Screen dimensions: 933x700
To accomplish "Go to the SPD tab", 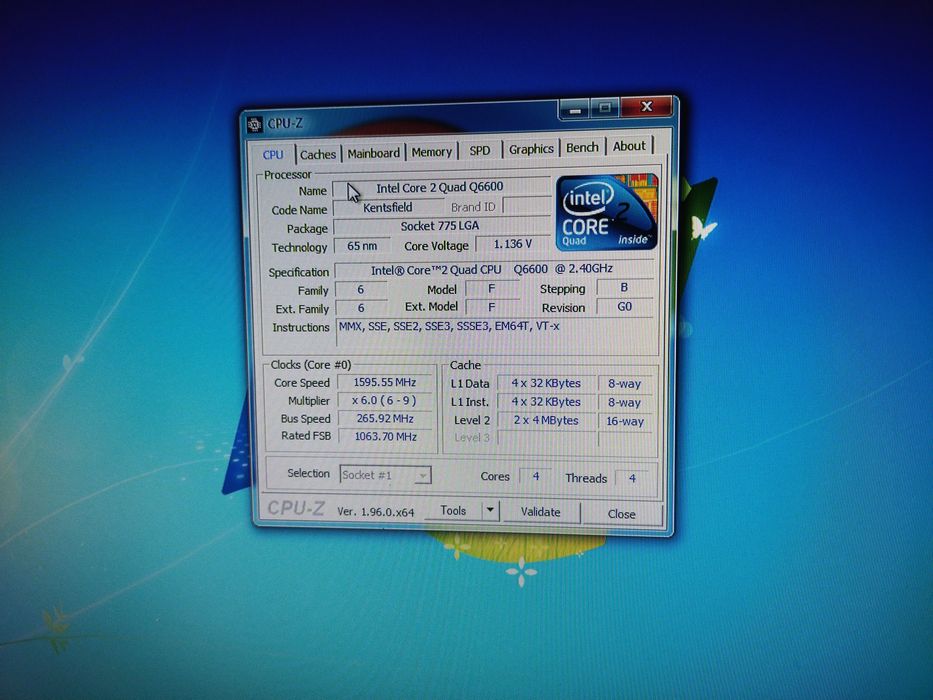I will coord(480,151).
